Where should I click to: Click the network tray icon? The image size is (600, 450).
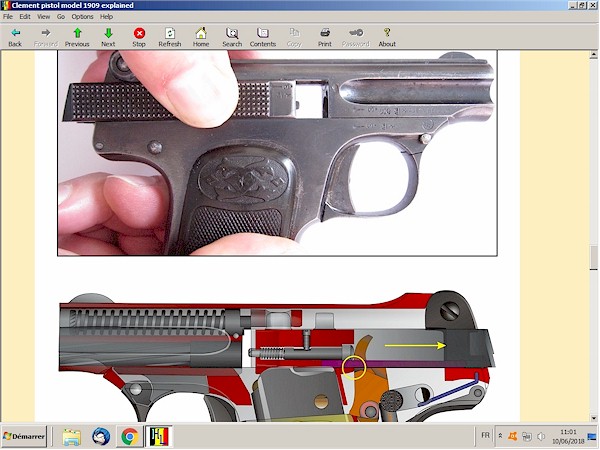pos(527,436)
